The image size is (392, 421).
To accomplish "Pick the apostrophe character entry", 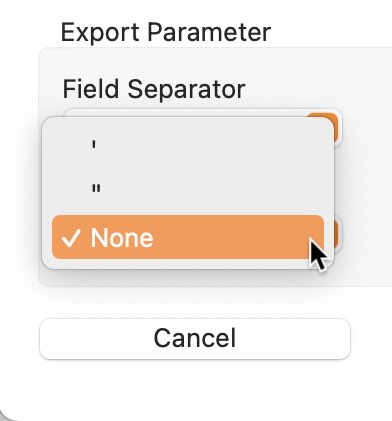I will (x=188, y=146).
